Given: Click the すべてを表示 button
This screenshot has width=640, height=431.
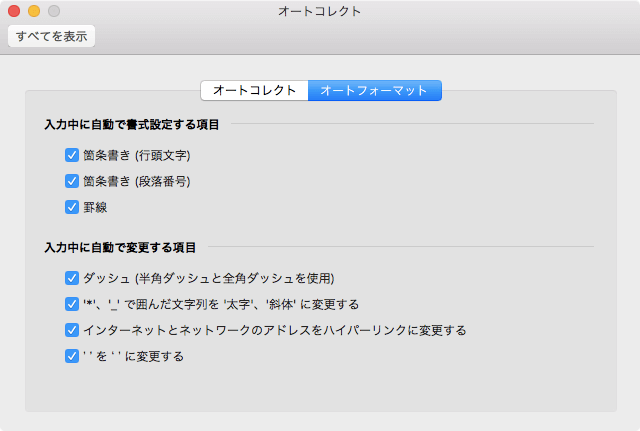Looking at the screenshot, I should pos(51,36).
